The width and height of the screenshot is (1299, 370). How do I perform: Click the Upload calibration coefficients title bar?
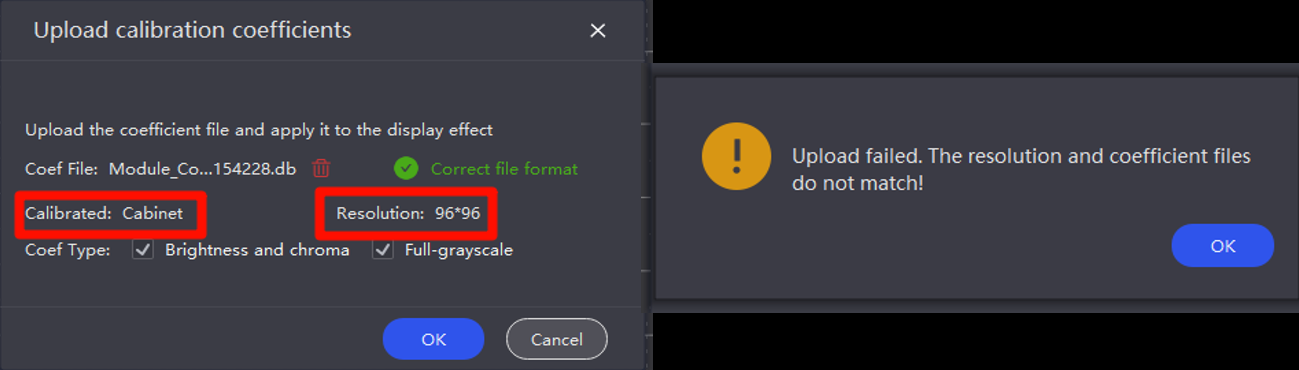tap(322, 30)
